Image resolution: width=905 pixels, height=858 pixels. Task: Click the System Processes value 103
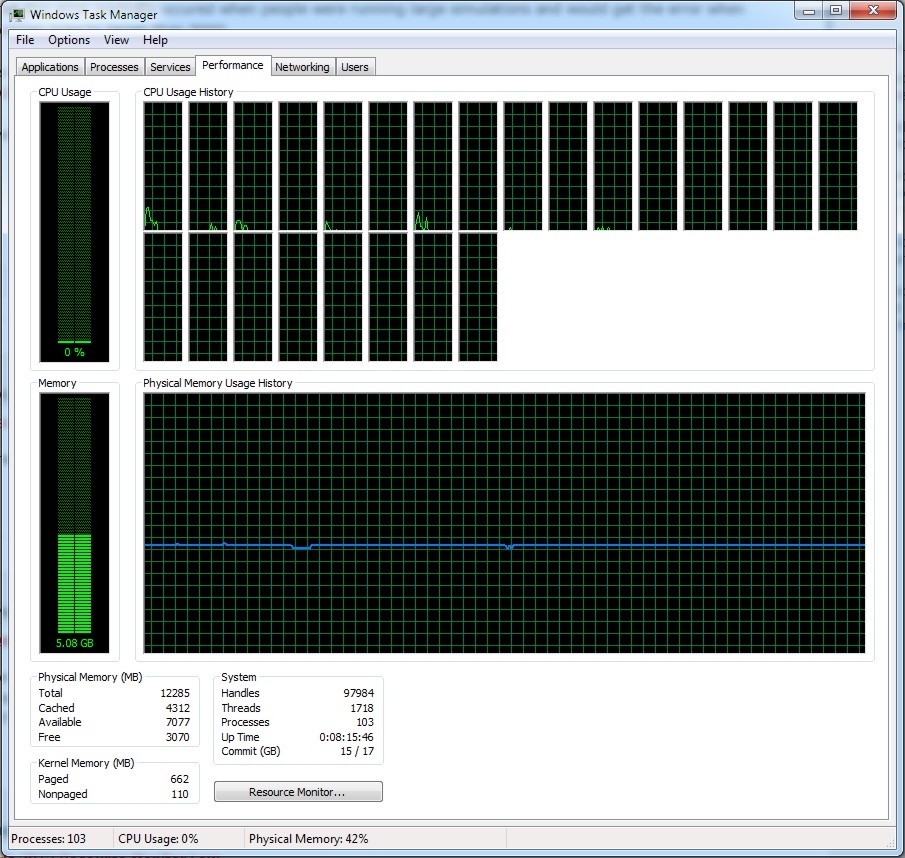click(365, 722)
